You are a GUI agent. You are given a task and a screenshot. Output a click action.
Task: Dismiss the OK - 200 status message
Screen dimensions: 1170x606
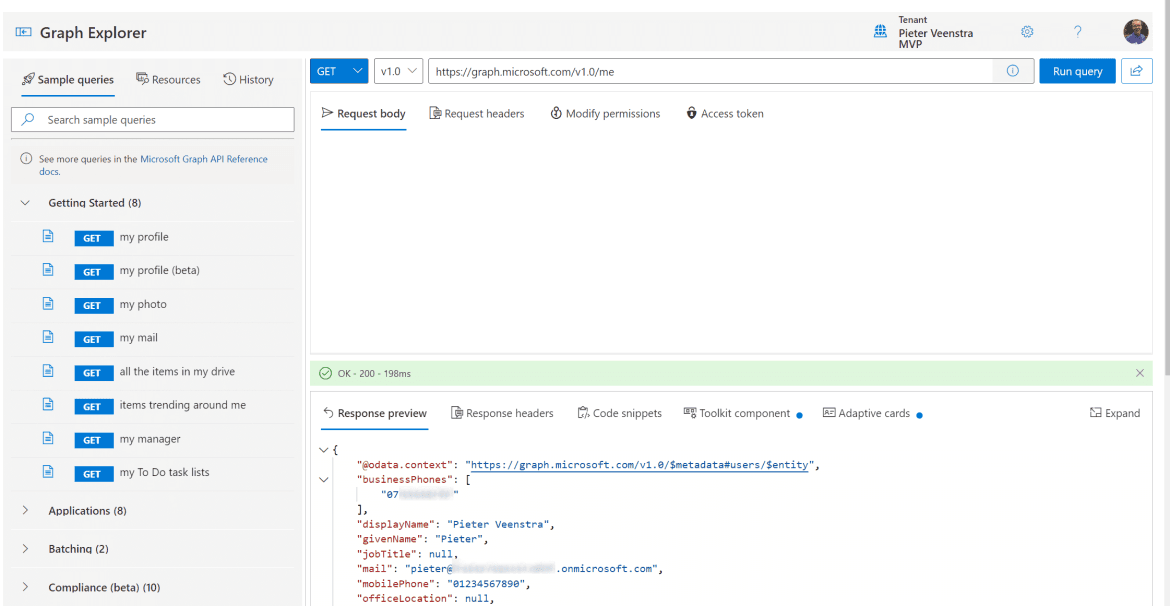tap(1139, 372)
